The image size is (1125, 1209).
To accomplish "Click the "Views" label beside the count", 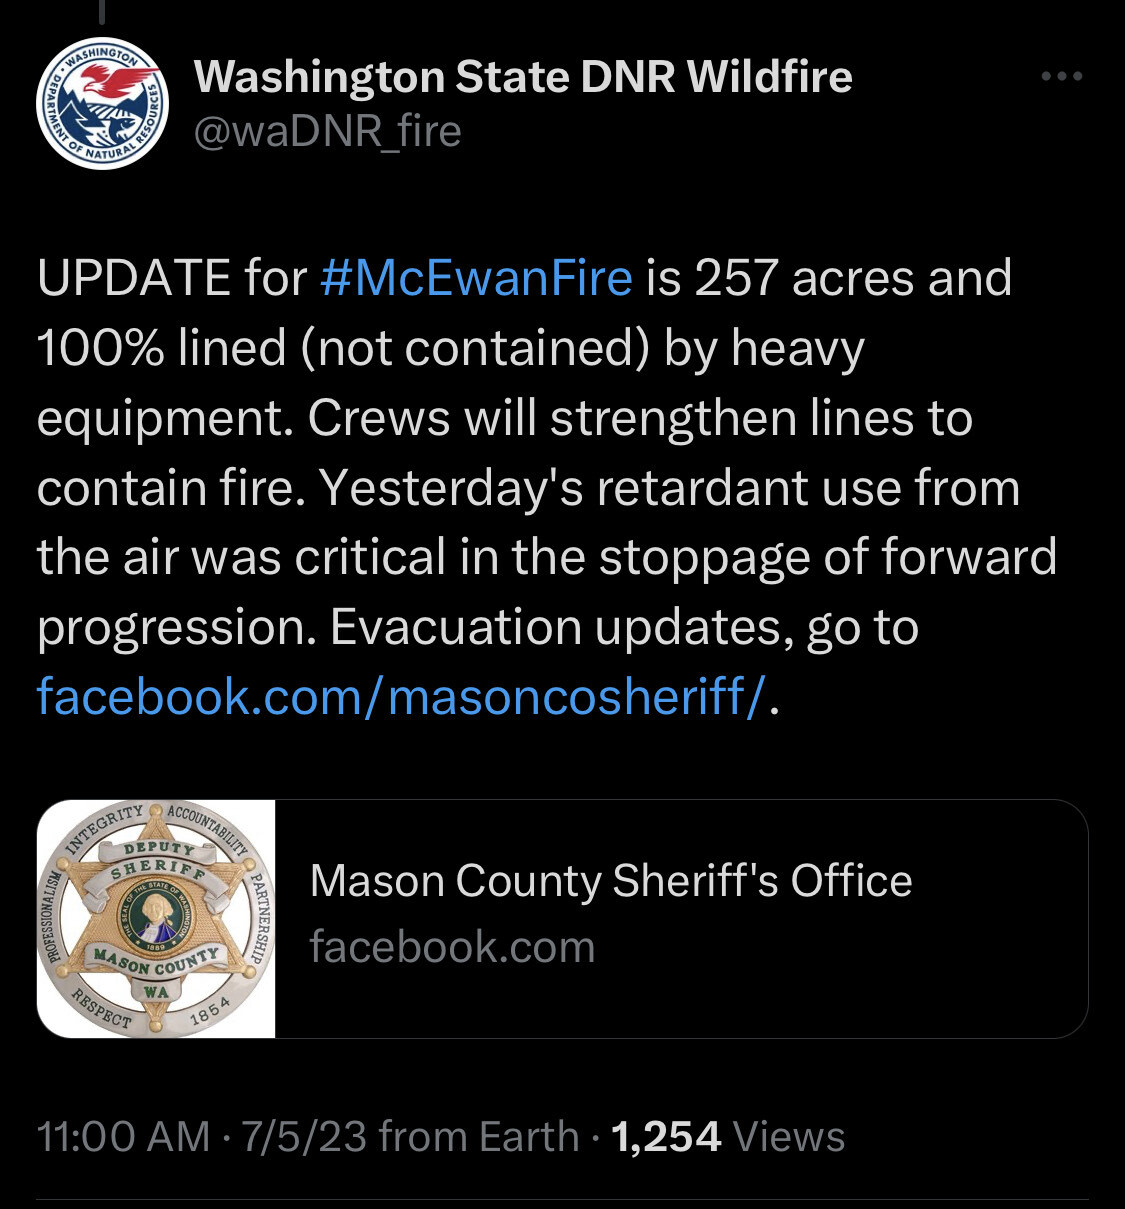I will pos(789,1137).
